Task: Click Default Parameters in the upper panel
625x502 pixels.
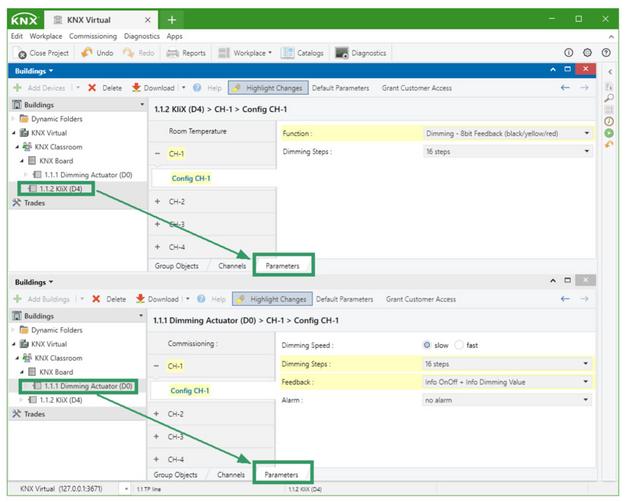Action: click(340, 88)
